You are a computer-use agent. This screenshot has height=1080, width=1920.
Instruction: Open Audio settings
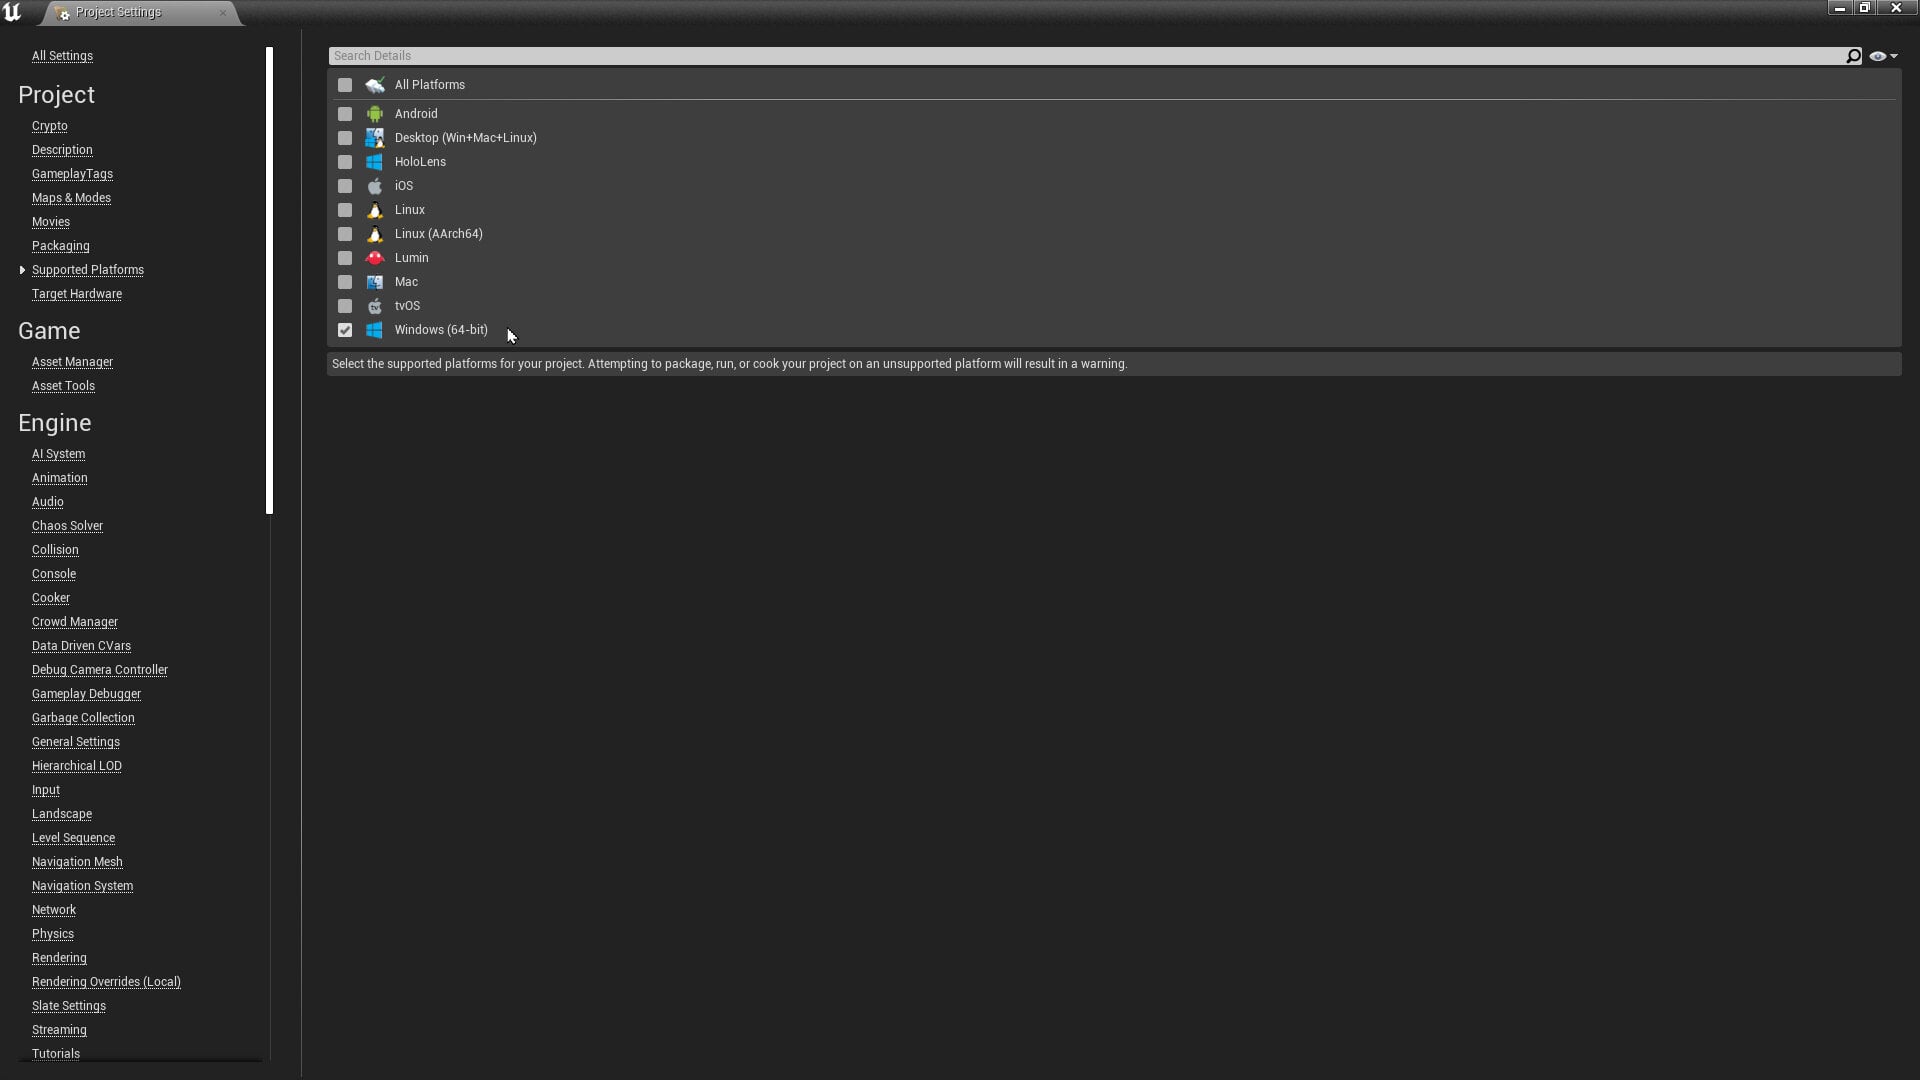pyautogui.click(x=48, y=502)
